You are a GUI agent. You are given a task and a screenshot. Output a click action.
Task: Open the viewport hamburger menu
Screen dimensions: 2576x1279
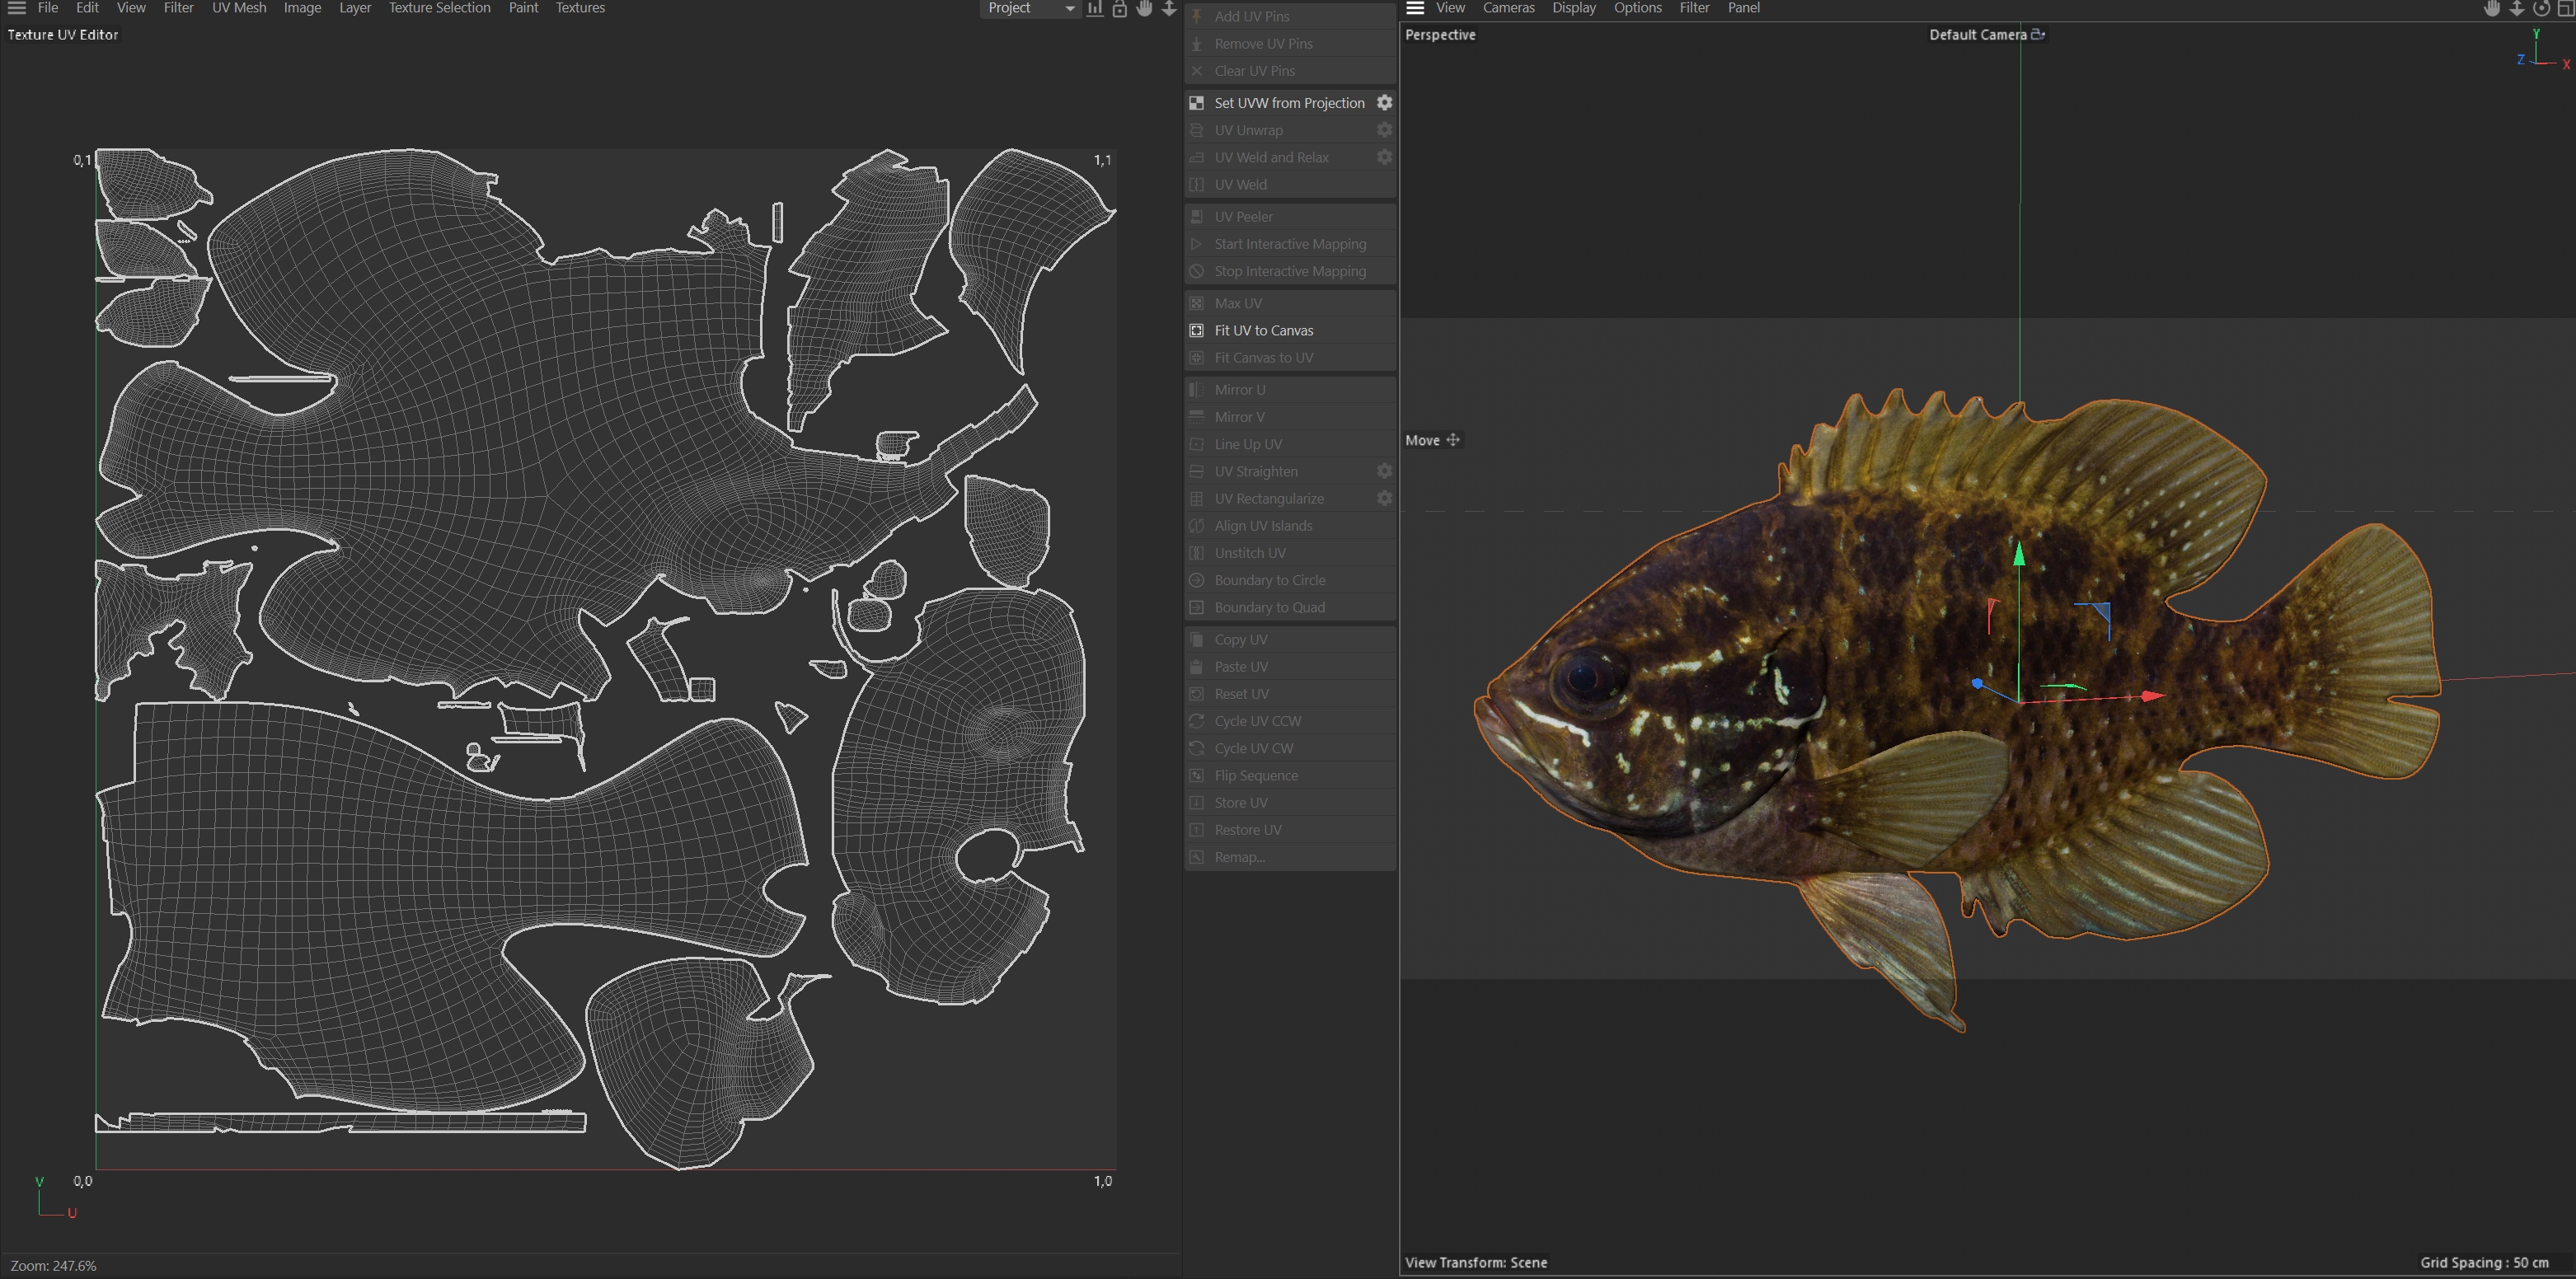pos(1415,8)
